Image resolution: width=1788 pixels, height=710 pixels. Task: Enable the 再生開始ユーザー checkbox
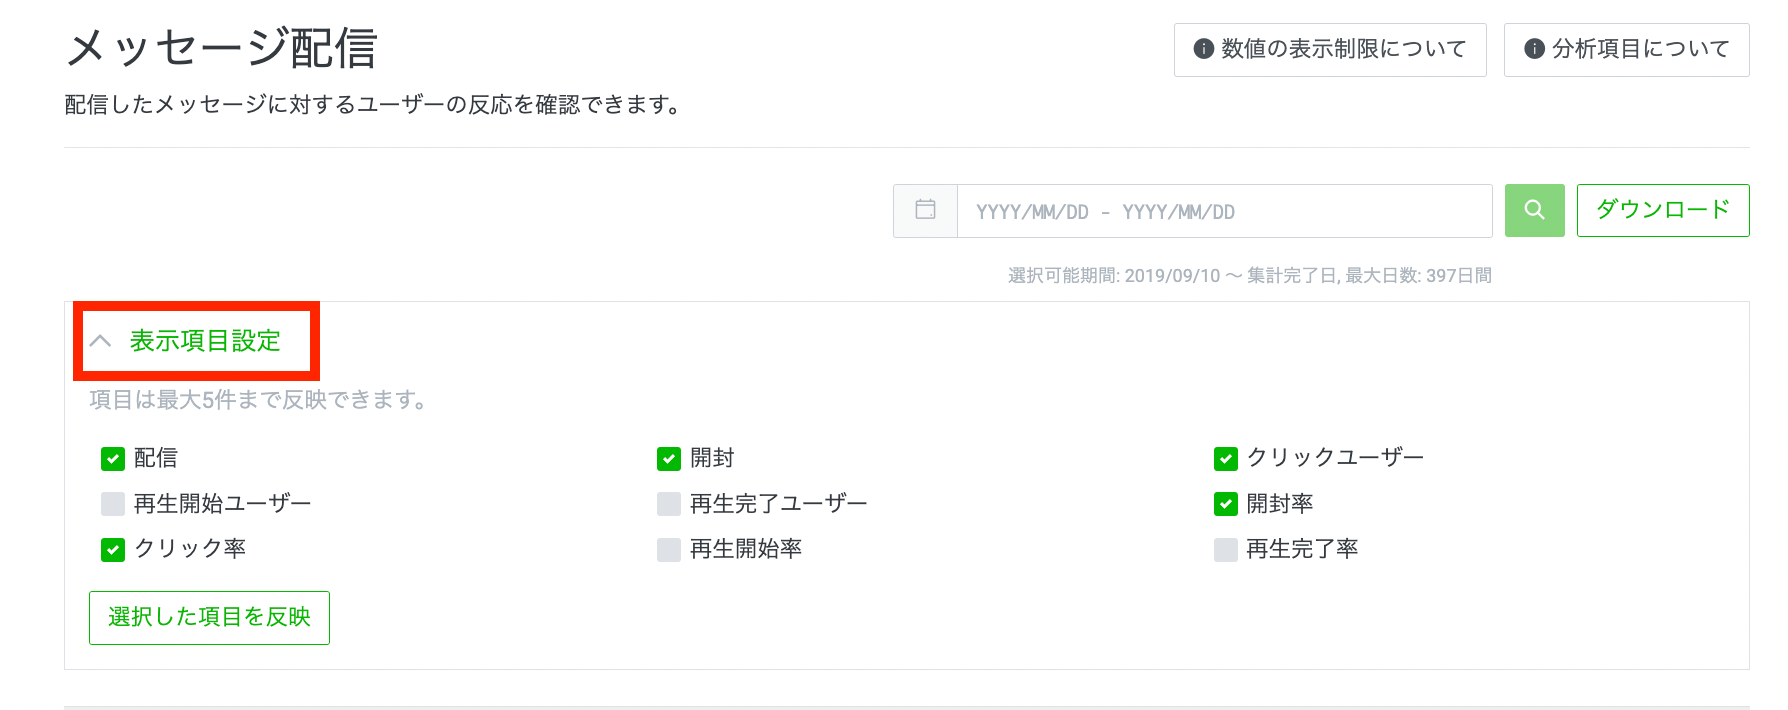pyautogui.click(x=113, y=504)
